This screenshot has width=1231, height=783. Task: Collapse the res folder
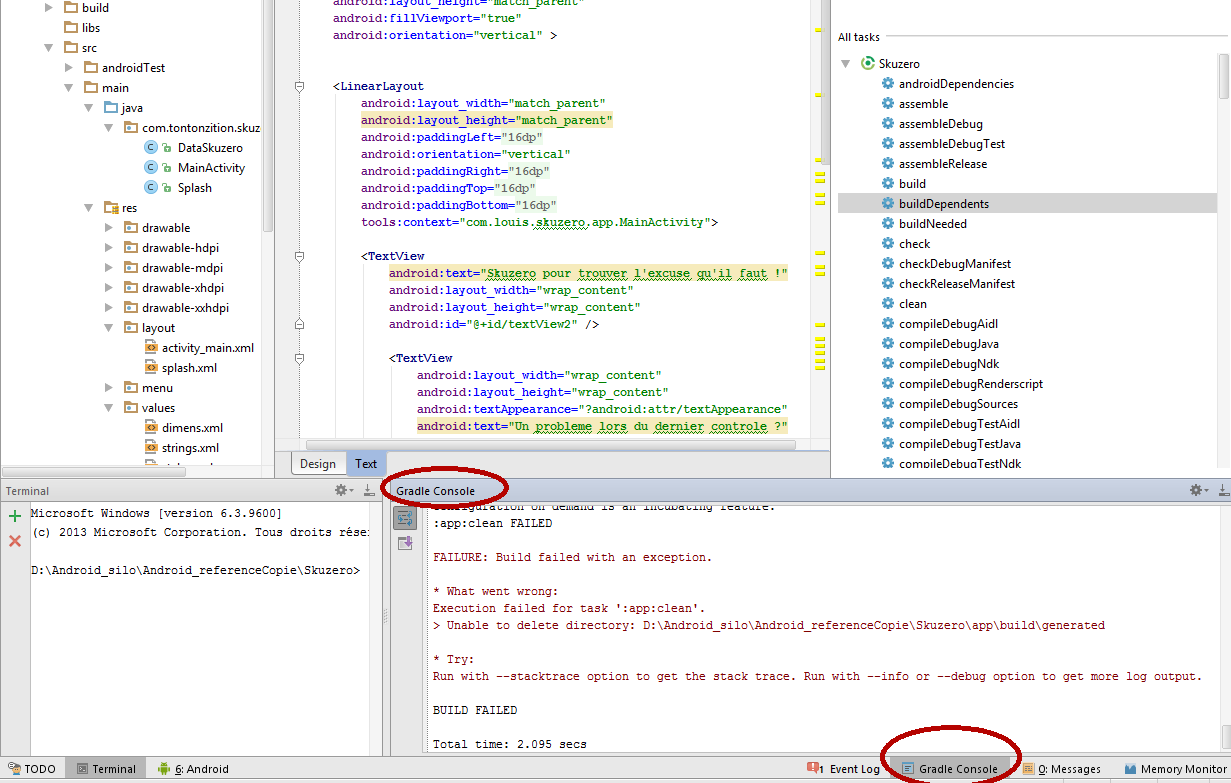tap(89, 208)
